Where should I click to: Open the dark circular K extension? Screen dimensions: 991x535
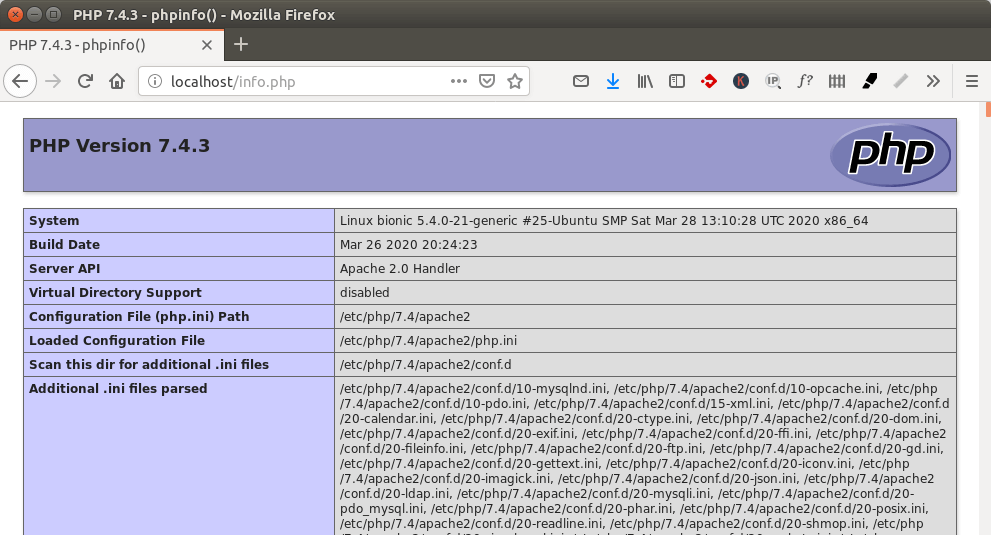741,81
